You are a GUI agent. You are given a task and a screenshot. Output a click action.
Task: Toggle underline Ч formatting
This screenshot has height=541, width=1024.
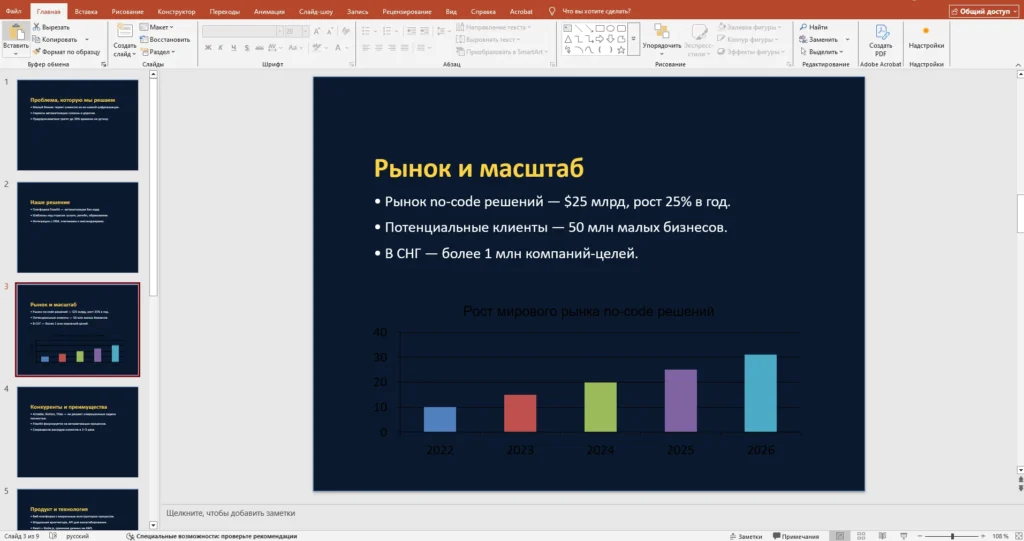233,48
